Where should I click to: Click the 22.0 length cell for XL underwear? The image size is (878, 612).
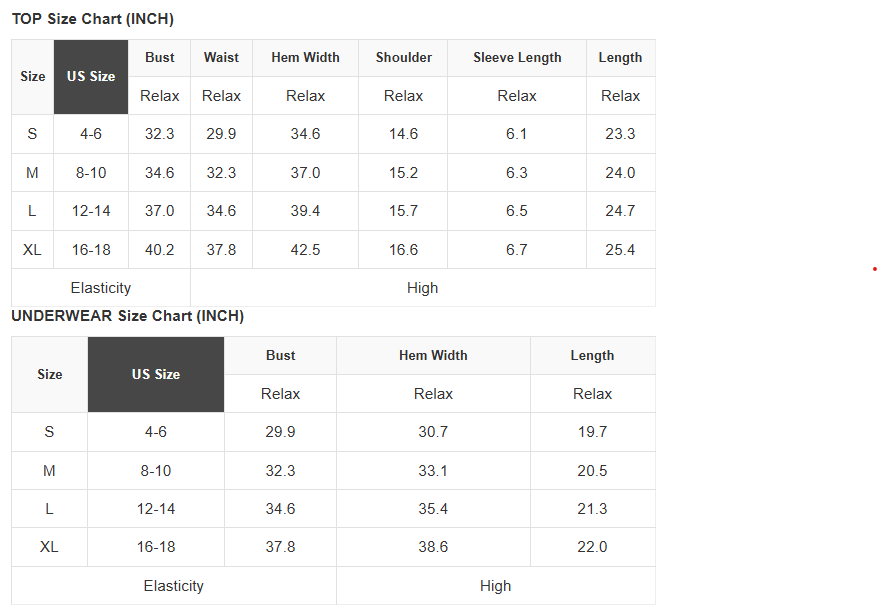(x=592, y=547)
